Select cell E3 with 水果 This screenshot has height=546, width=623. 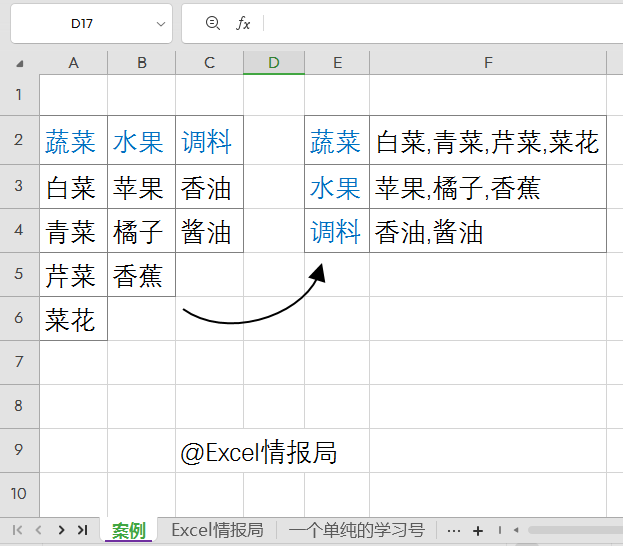click(x=337, y=186)
